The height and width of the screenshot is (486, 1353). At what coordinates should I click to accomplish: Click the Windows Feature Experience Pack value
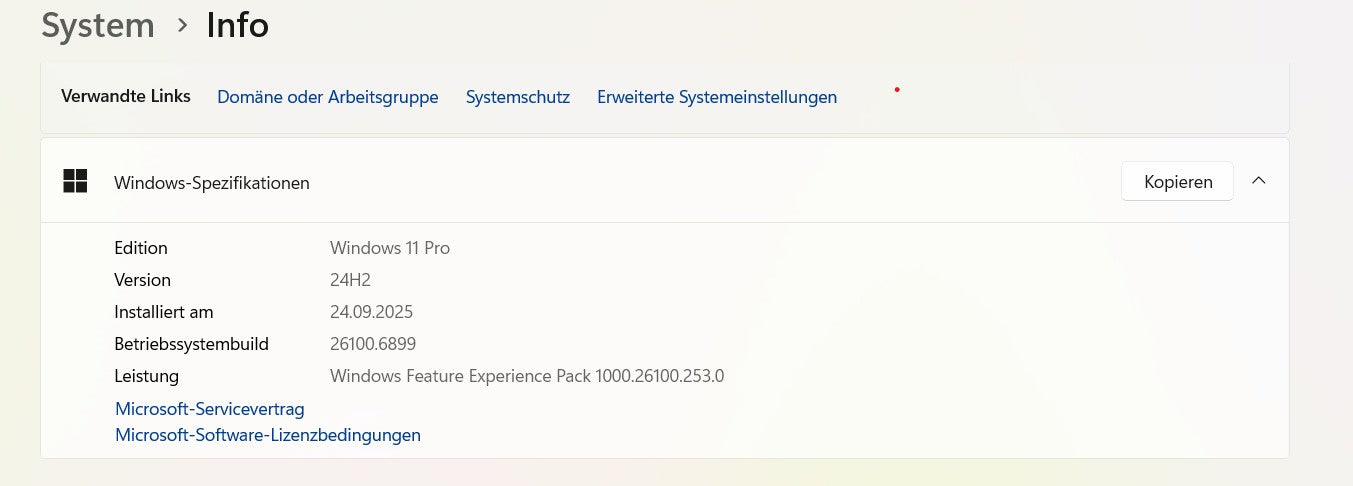(526, 376)
